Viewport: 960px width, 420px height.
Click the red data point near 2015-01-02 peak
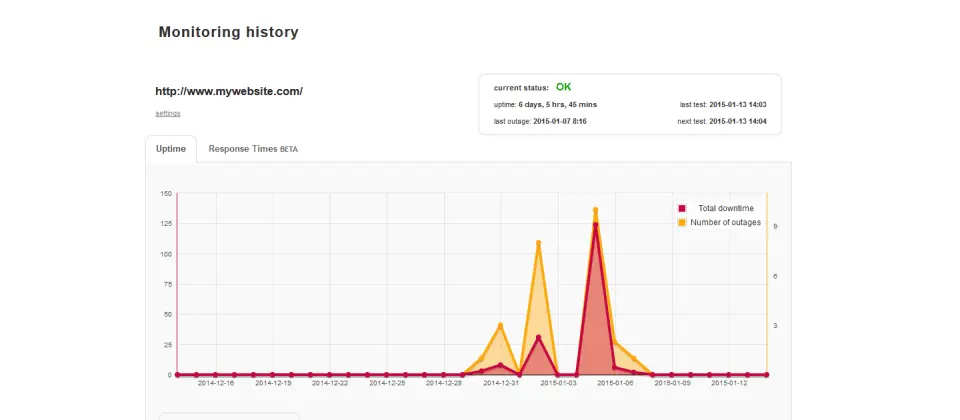point(538,337)
